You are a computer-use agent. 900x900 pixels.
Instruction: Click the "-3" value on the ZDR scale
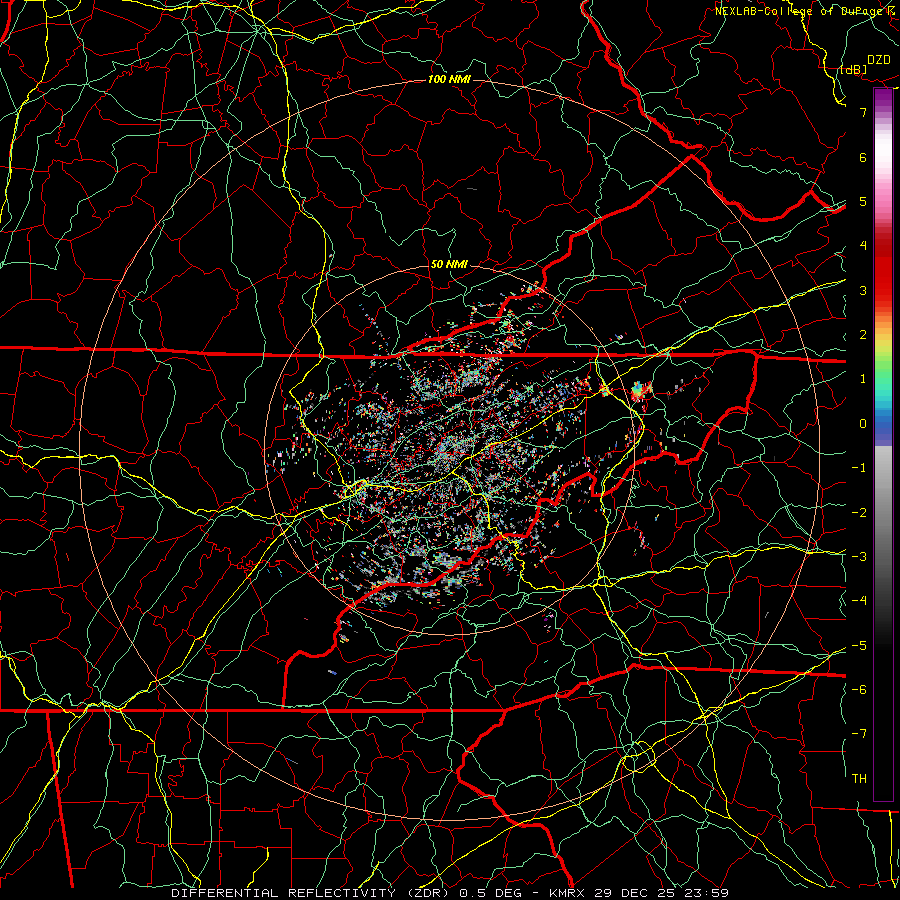pos(859,556)
